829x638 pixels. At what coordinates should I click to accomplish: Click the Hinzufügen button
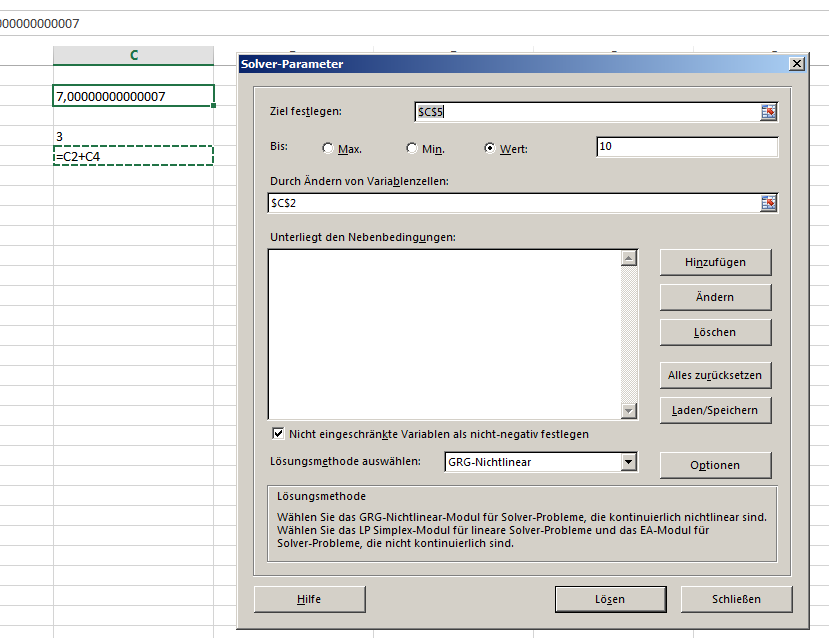pyautogui.click(x=715, y=262)
